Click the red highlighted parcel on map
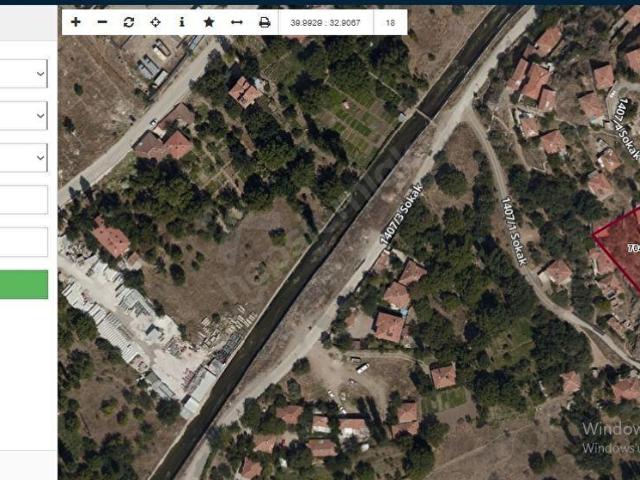Viewport: 640px width, 480px height. 620,248
